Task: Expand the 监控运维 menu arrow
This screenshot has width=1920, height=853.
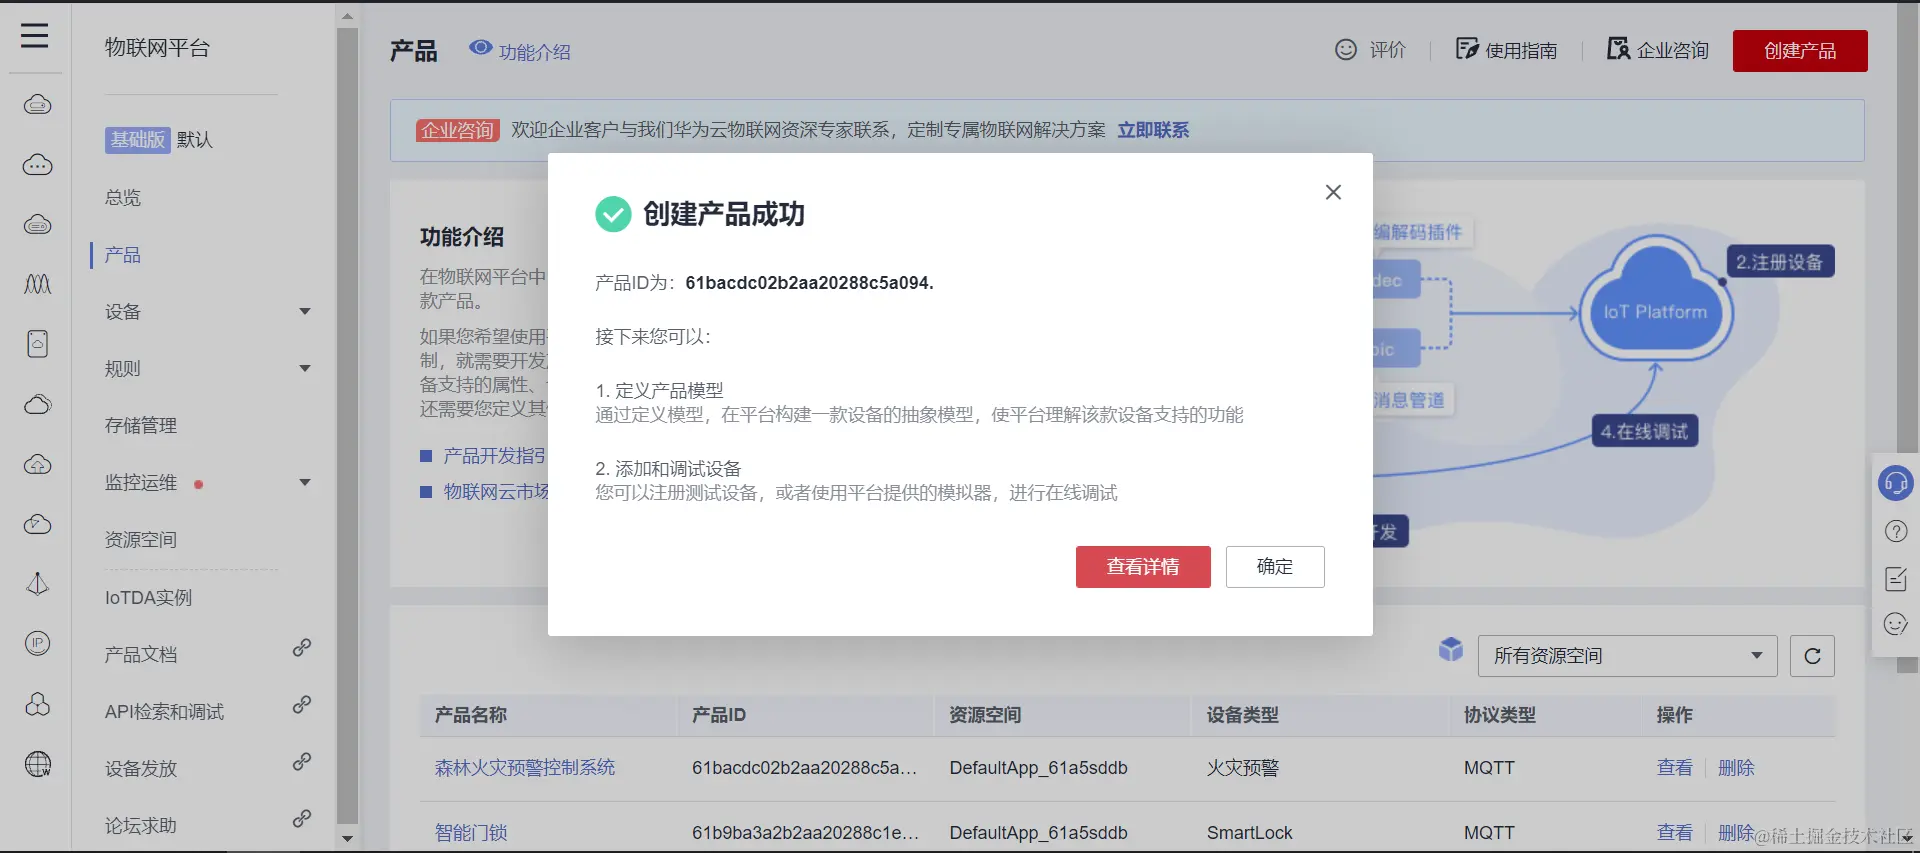Action: [x=305, y=482]
